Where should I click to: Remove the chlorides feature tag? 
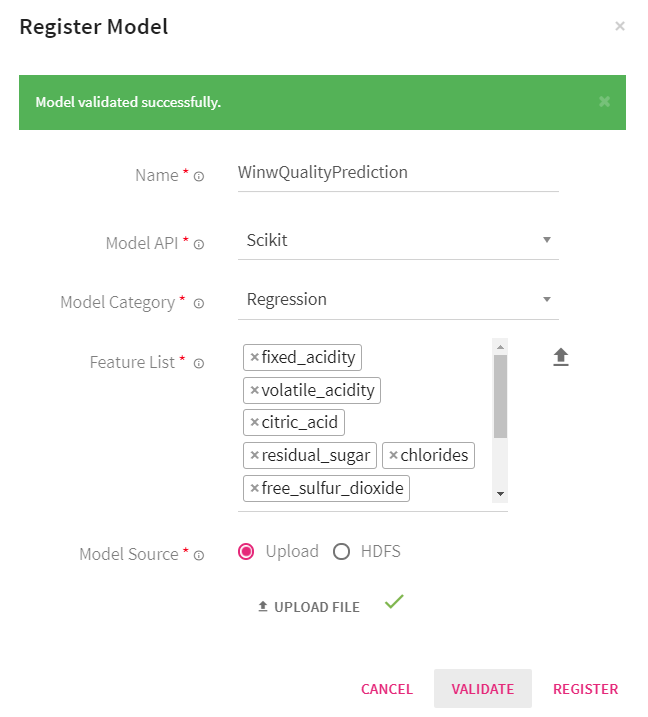click(393, 456)
